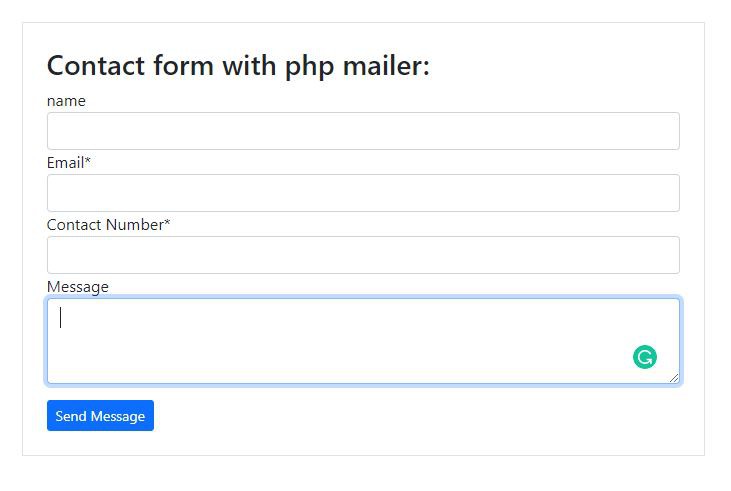Click the "Contact form with php mailer:" heading
The image size is (731, 491).
pyautogui.click(x=238, y=67)
